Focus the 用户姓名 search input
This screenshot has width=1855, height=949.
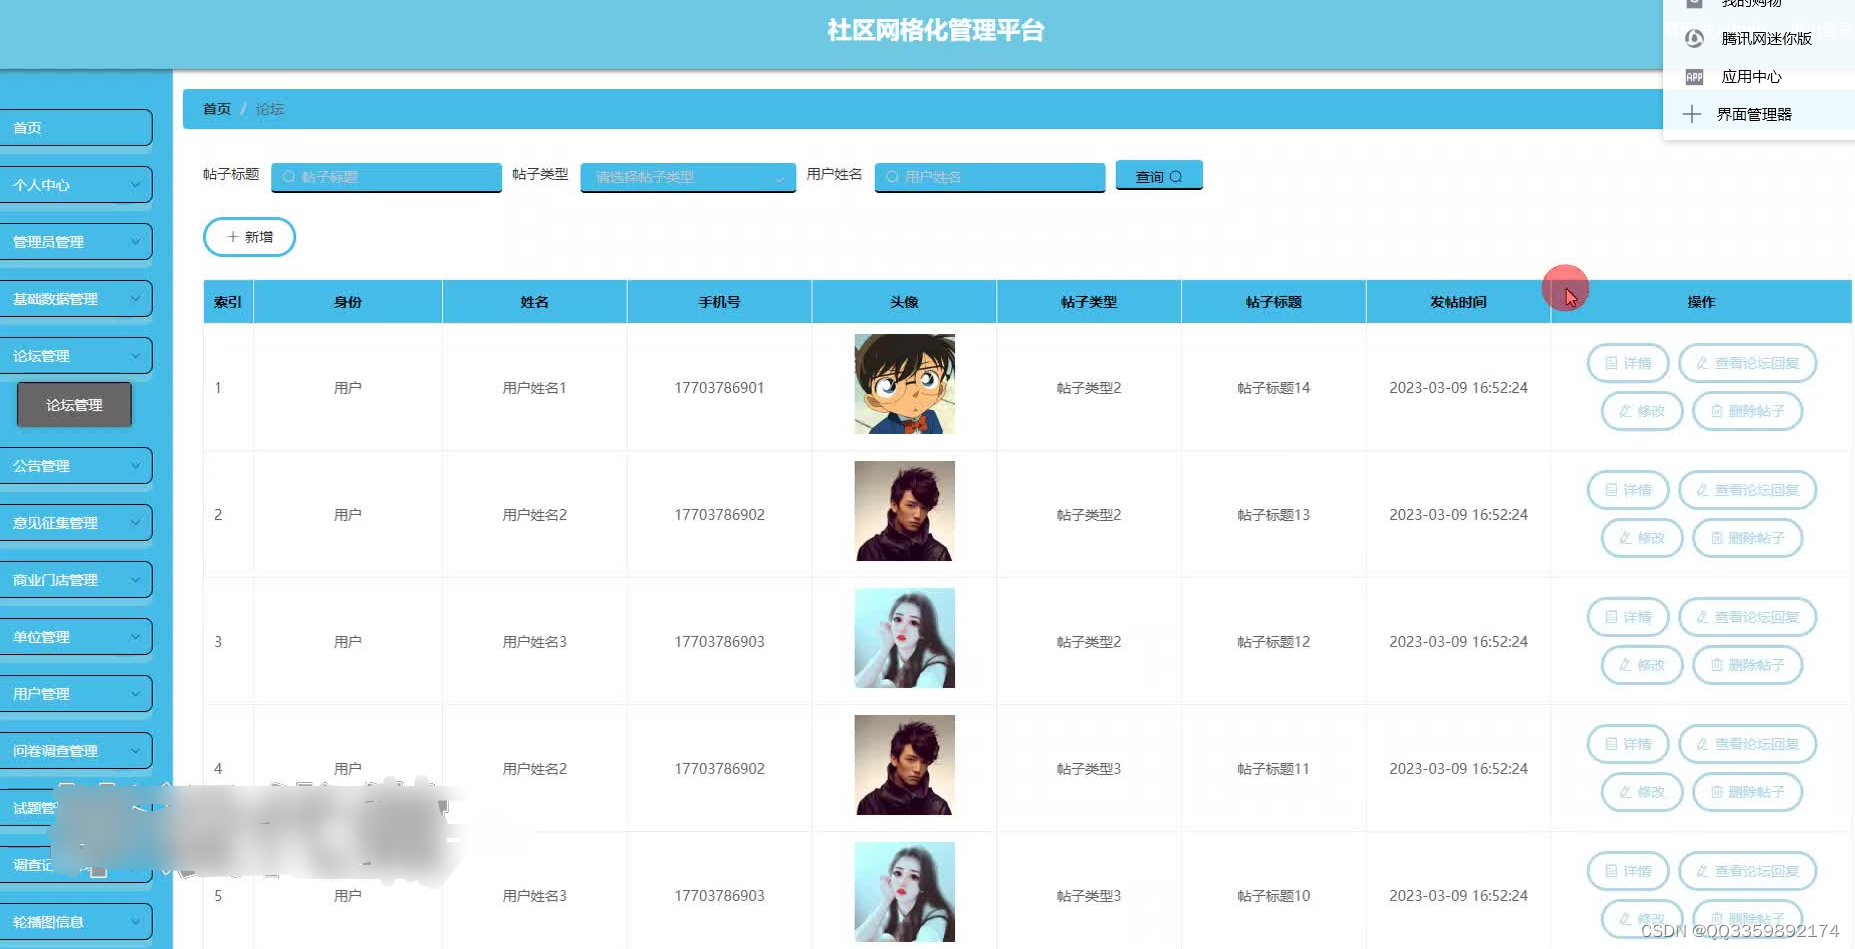990,177
